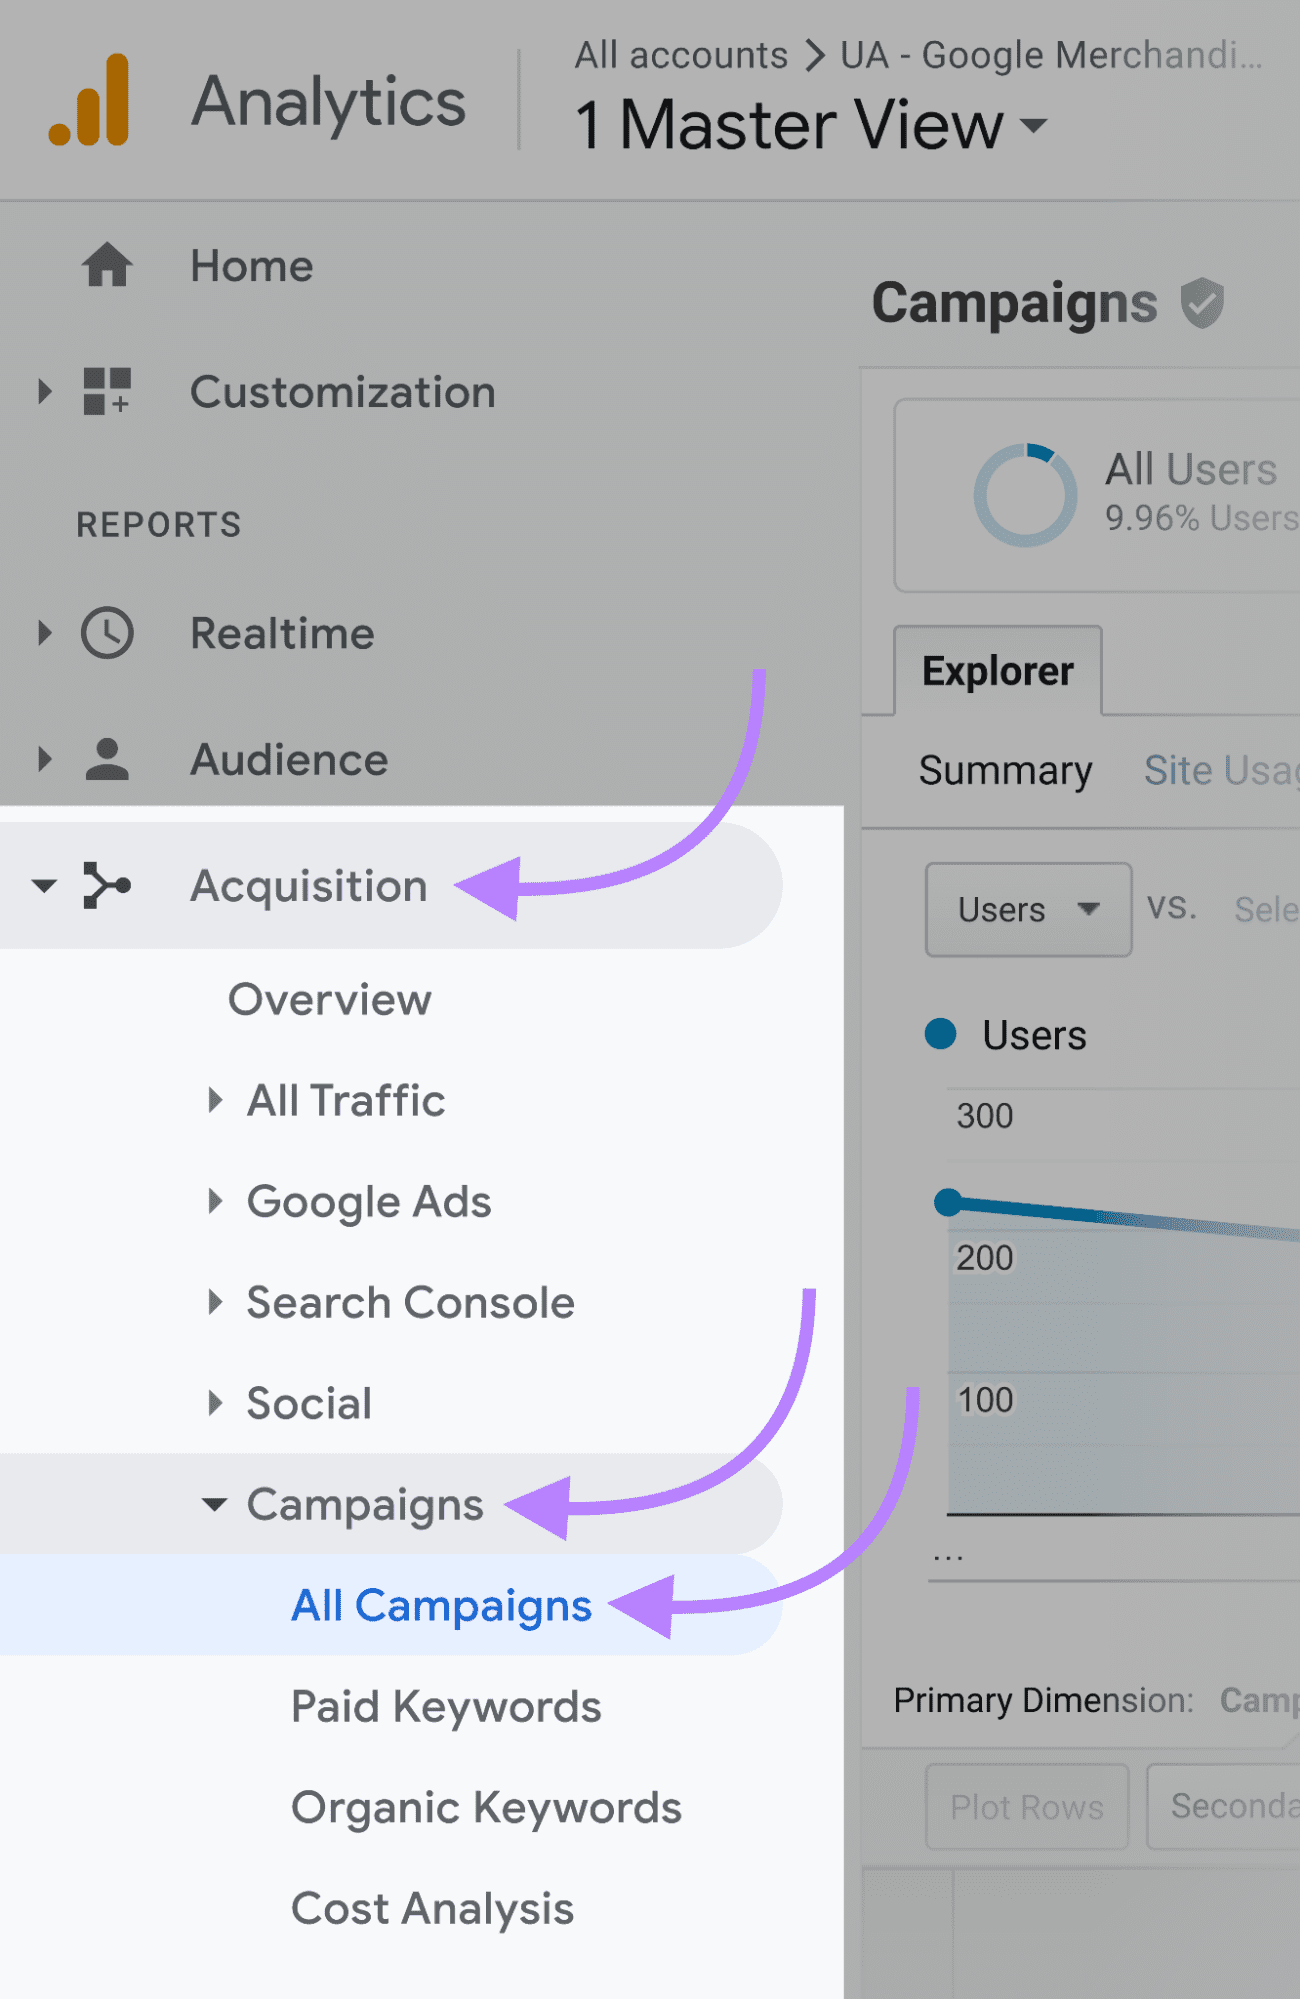Click the 300 axis label
The width and height of the screenshot is (1301, 1999).
point(985,1116)
